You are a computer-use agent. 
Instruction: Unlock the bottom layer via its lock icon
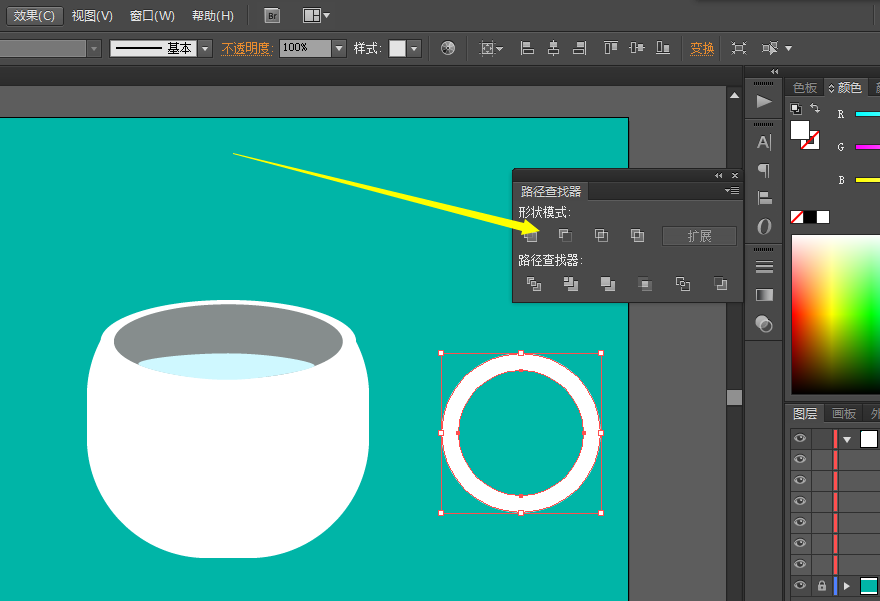point(822,586)
